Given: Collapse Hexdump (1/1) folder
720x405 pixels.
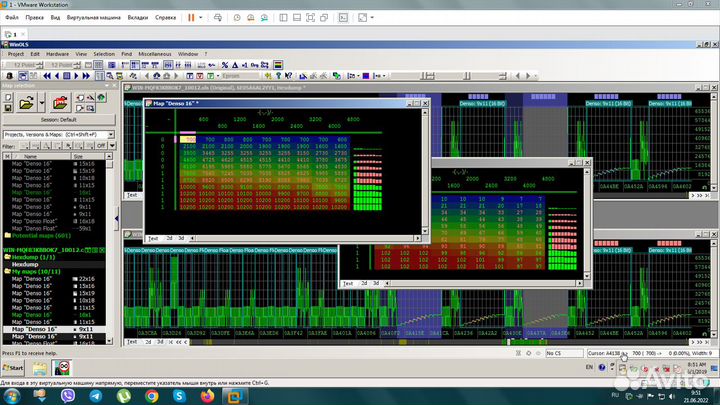Looking at the screenshot, I should point(29,257).
